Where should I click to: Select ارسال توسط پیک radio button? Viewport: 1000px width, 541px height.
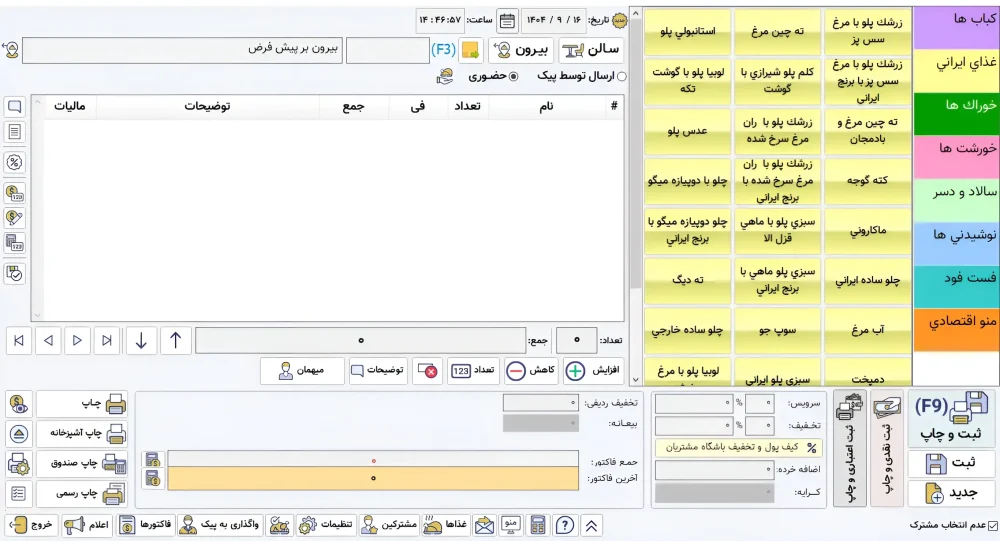point(622,77)
